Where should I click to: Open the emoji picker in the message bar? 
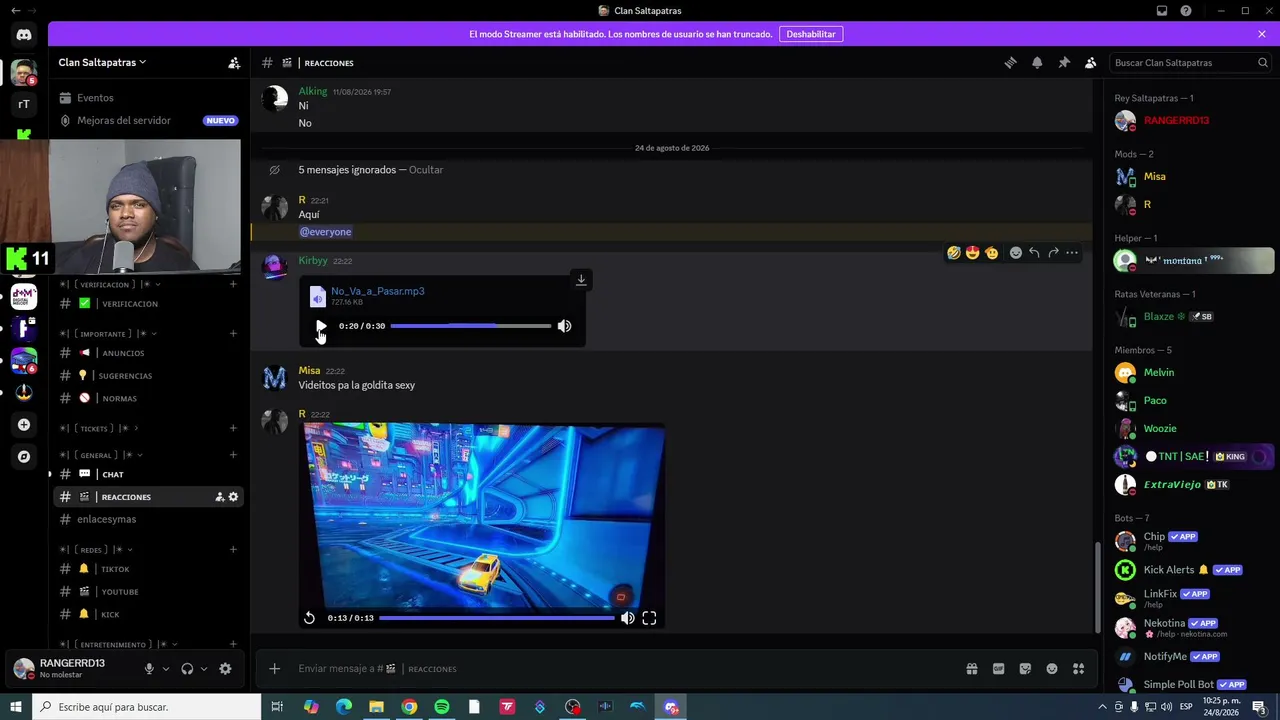pyautogui.click(x=1052, y=669)
